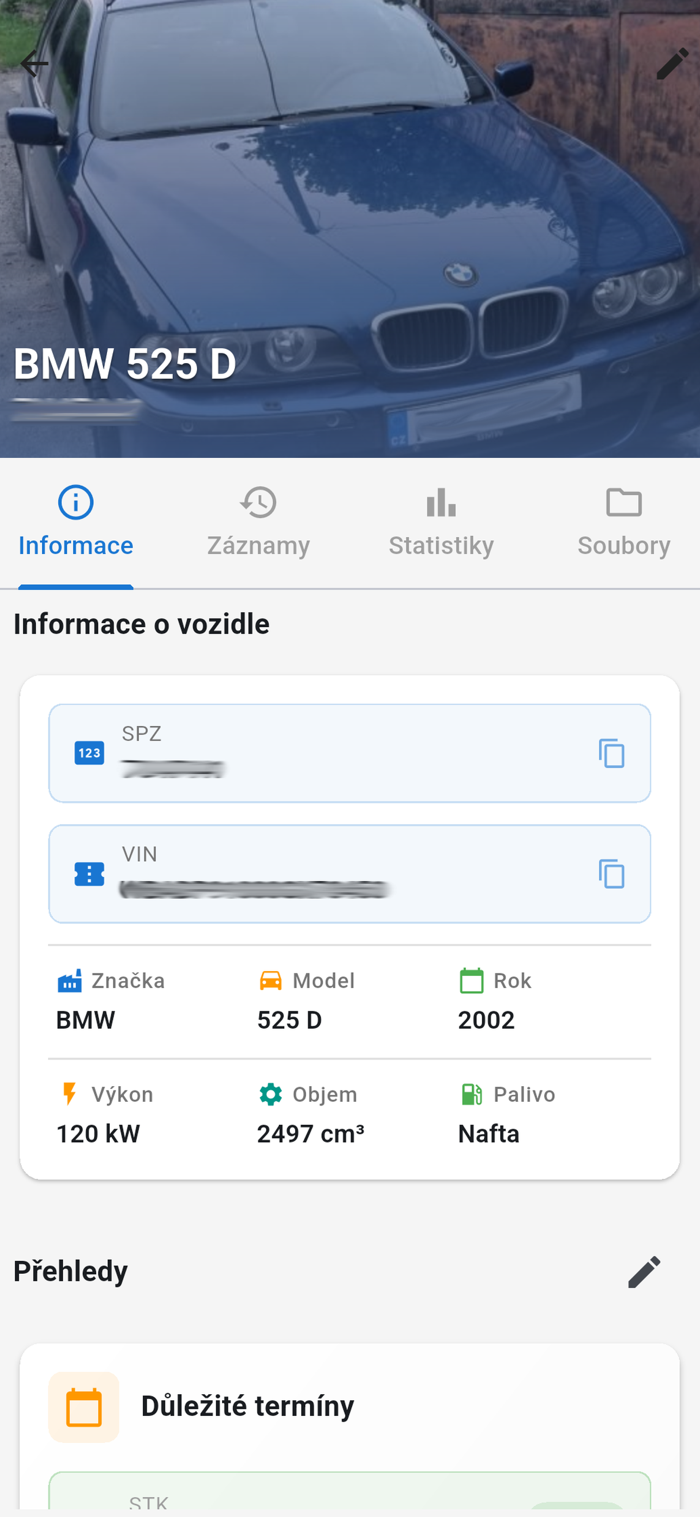Edit vehicle using top pencil icon
The height and width of the screenshot is (1517, 700).
[672, 64]
